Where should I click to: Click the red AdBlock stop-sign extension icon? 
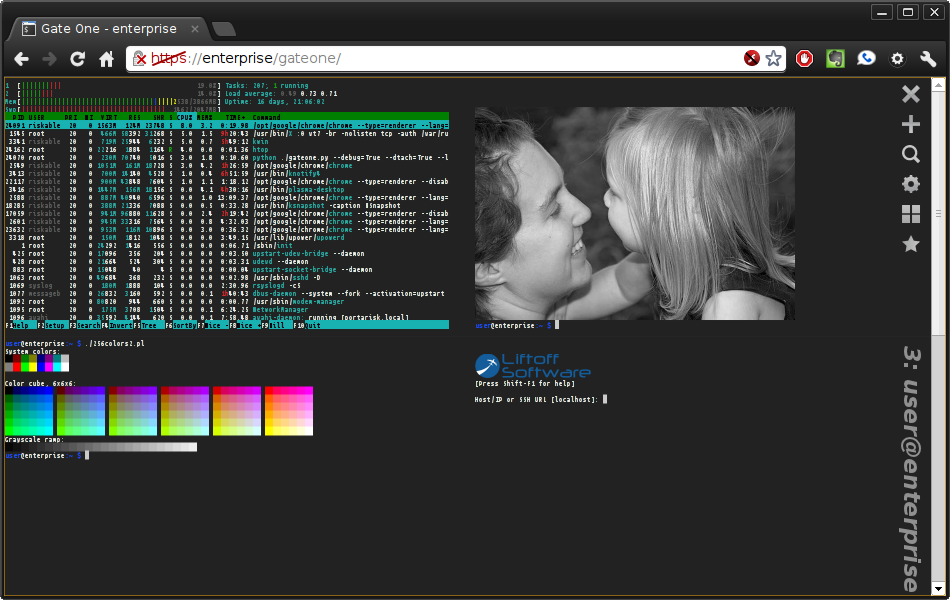coord(804,58)
